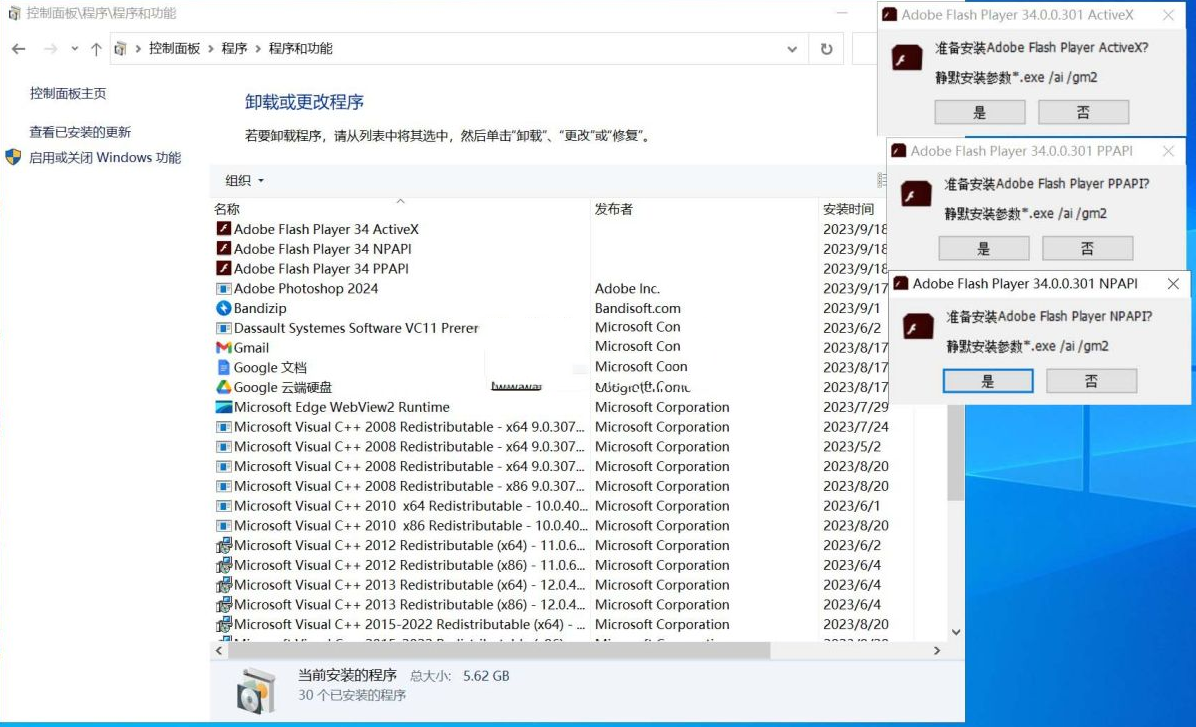Go back with the left arrow navigation button
Viewport: 1196px width, 727px height.
19,49
